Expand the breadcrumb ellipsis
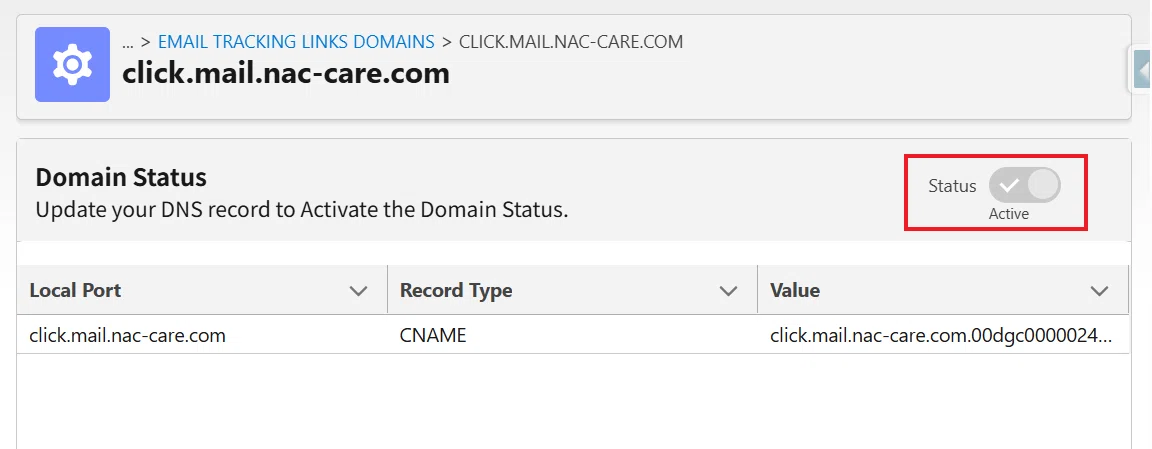The height and width of the screenshot is (449, 1152). pos(129,42)
